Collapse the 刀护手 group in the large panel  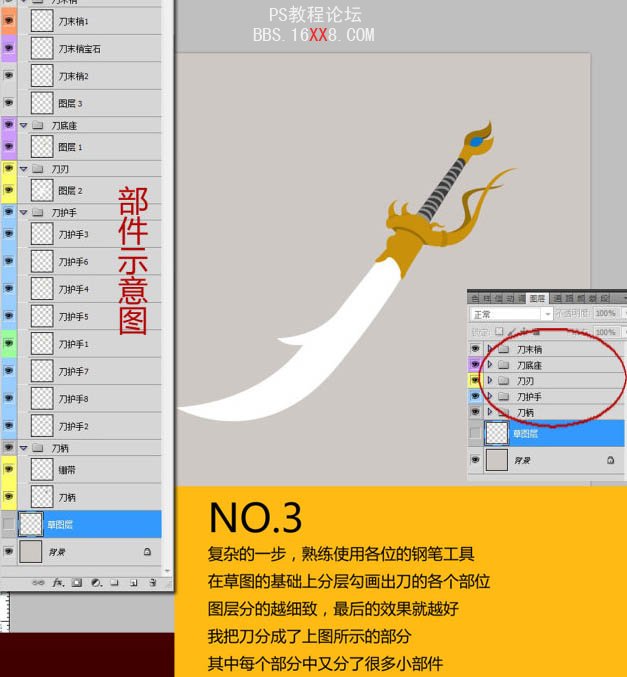pyautogui.click(x=24, y=212)
